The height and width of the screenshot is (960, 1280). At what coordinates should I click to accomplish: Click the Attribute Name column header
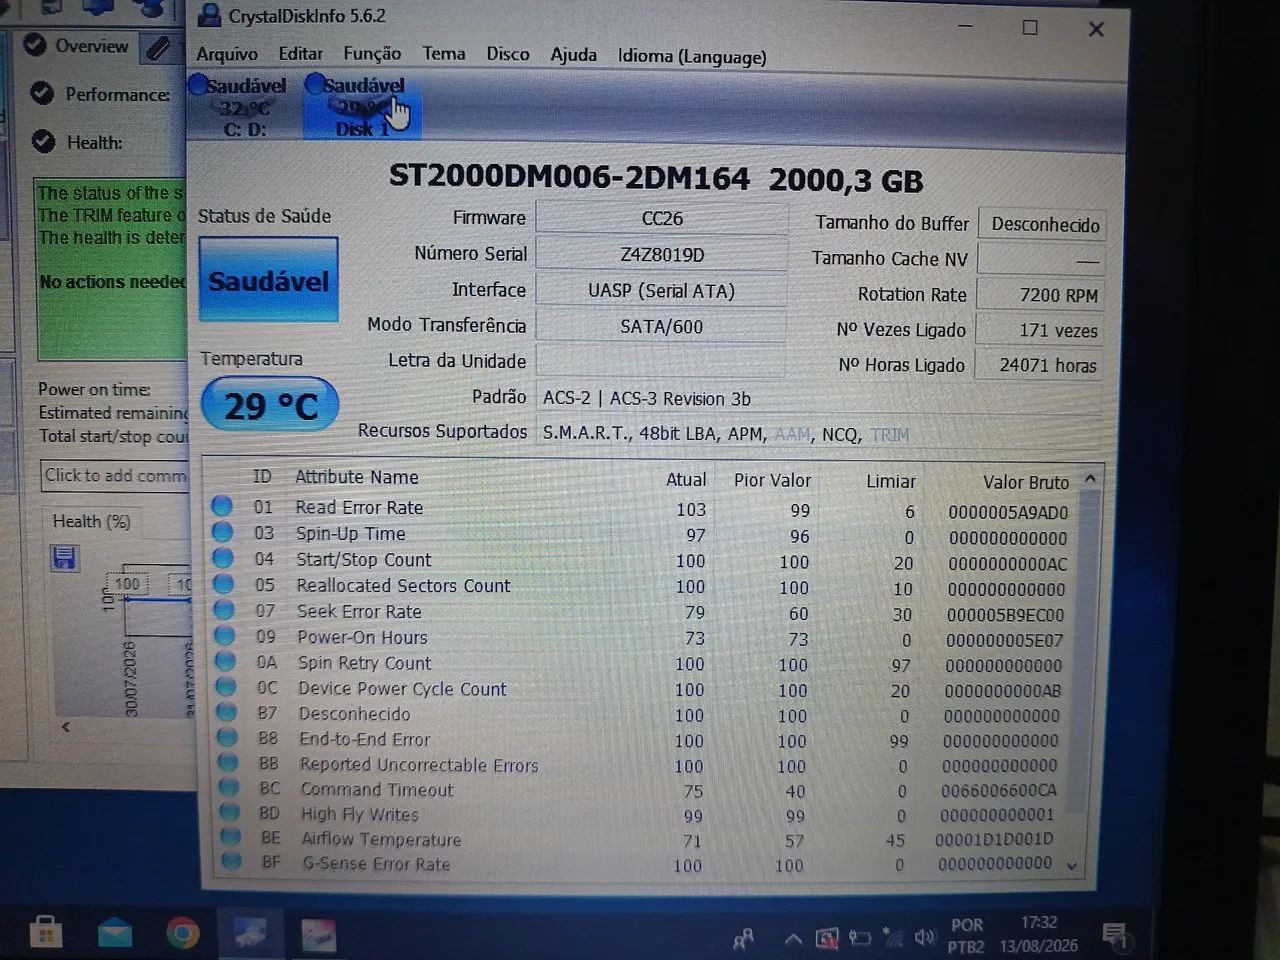point(356,477)
